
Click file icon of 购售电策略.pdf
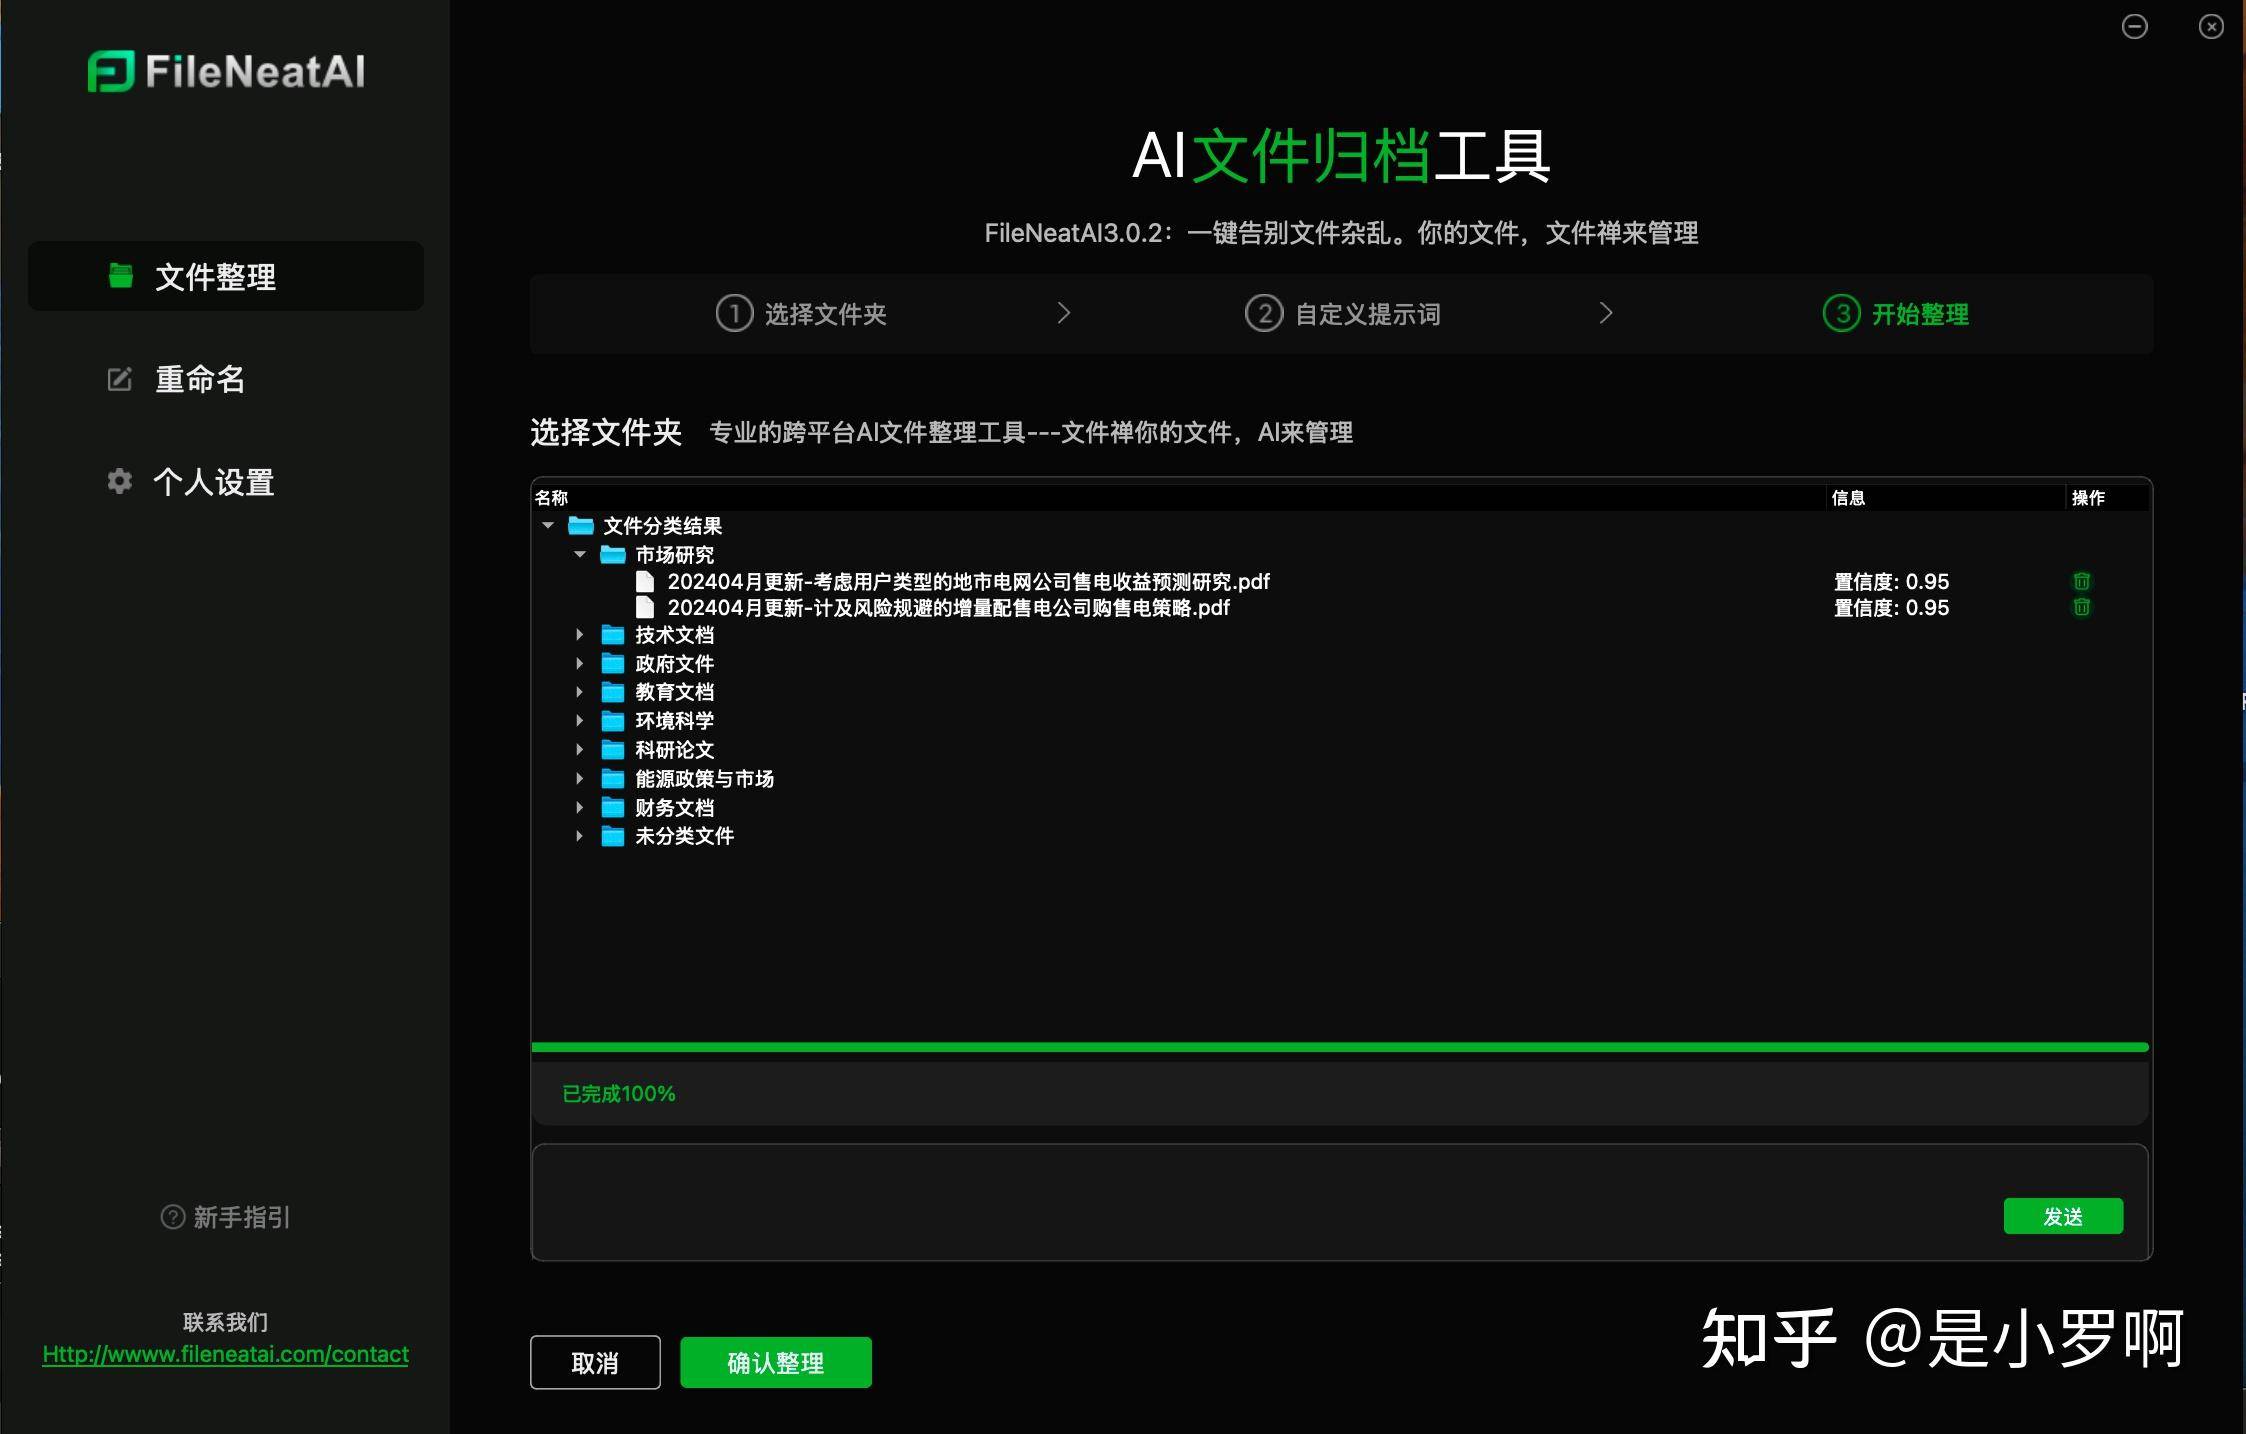click(645, 607)
